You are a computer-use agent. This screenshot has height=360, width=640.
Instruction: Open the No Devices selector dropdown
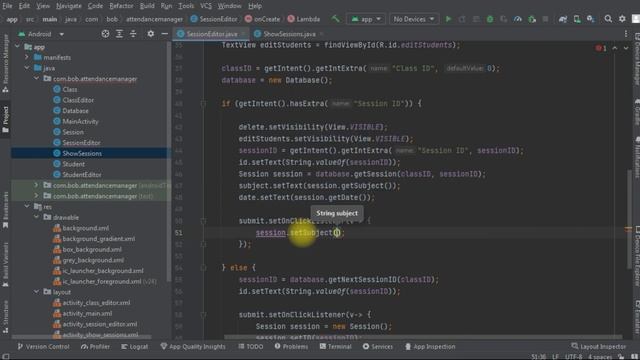(x=414, y=19)
